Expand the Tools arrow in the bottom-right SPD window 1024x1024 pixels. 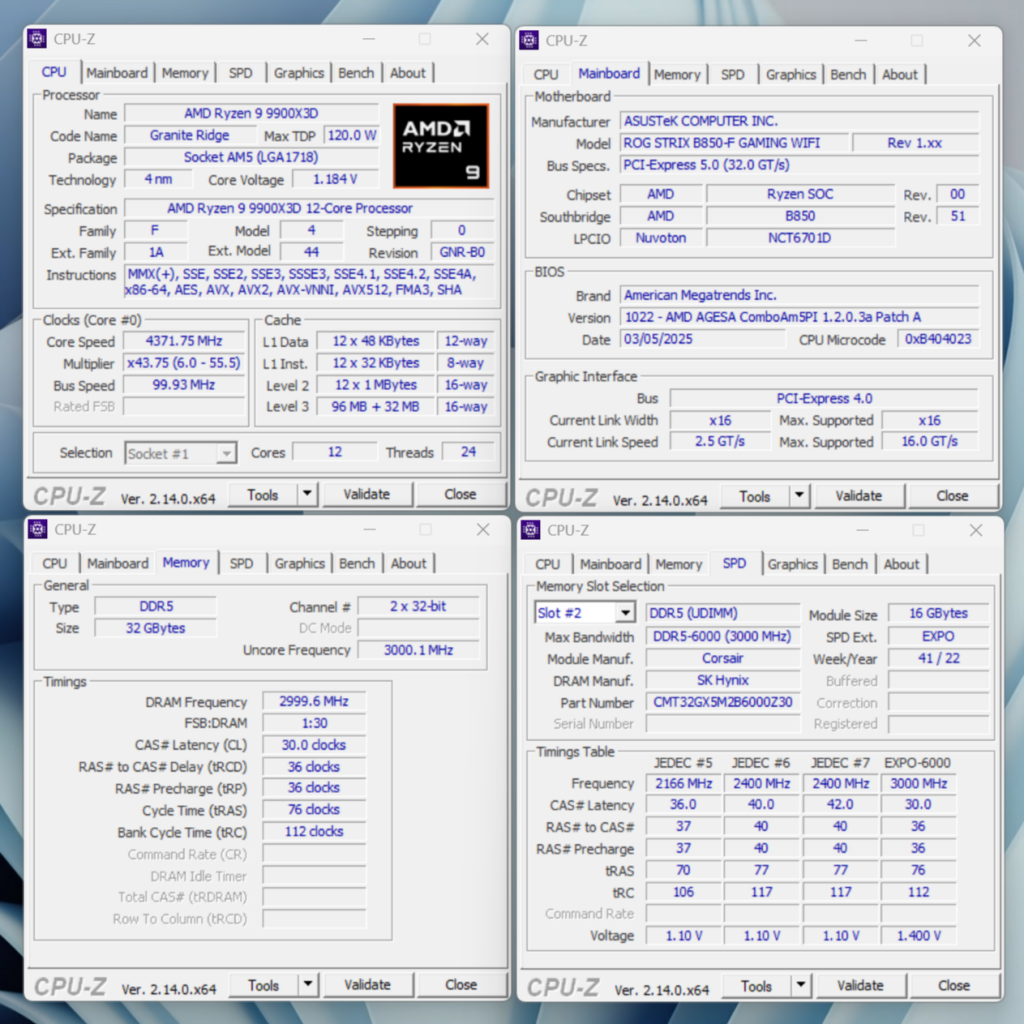[801, 985]
